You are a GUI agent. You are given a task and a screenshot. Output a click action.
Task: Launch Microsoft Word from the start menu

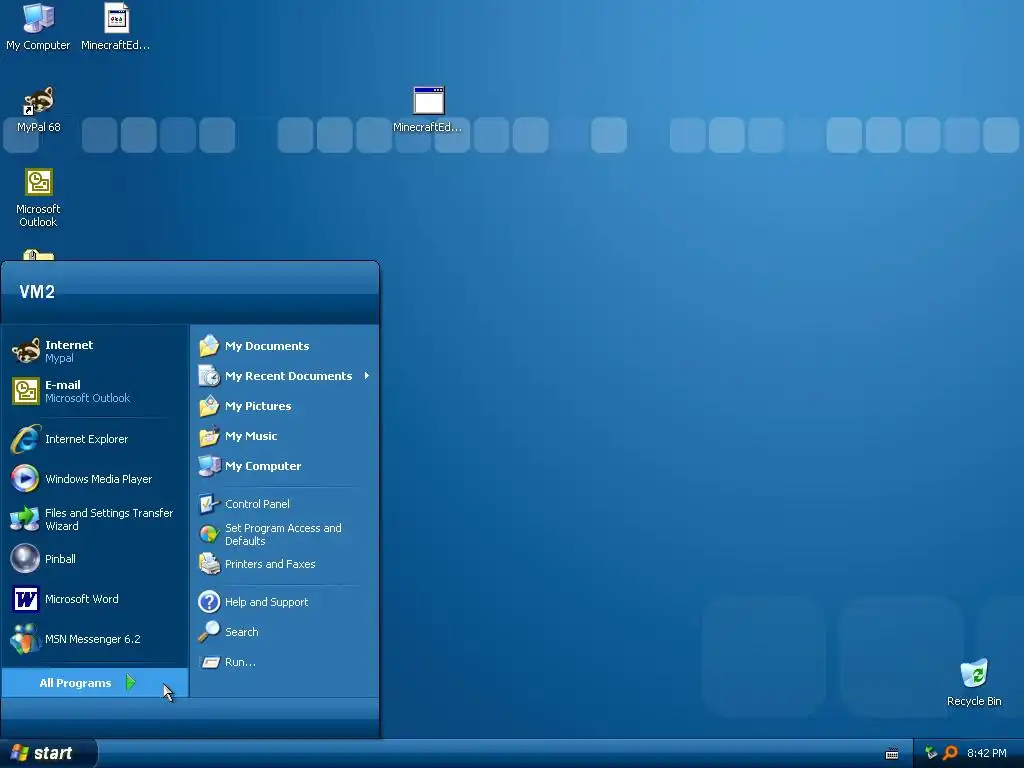[x=95, y=599]
